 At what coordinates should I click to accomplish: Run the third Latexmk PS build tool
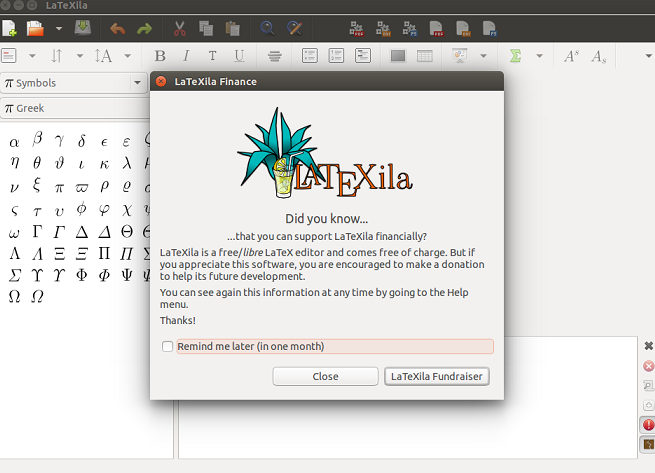[410, 28]
